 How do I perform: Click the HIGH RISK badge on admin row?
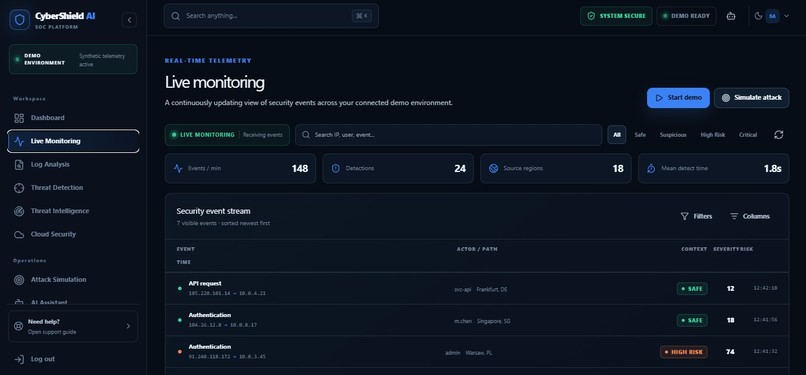coord(684,352)
